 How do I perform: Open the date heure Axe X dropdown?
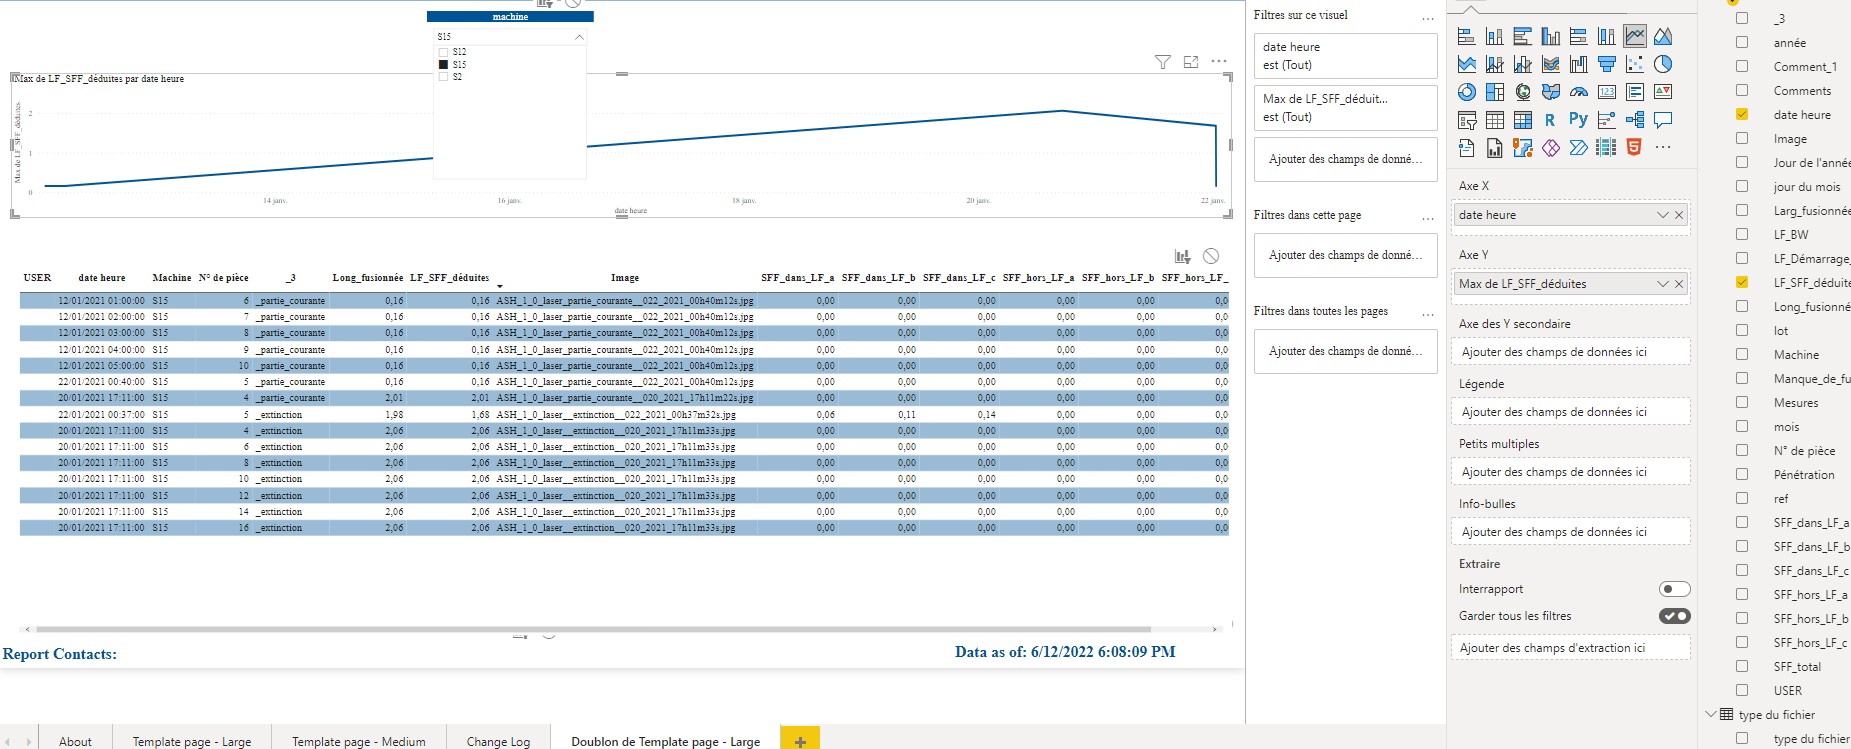click(1662, 215)
